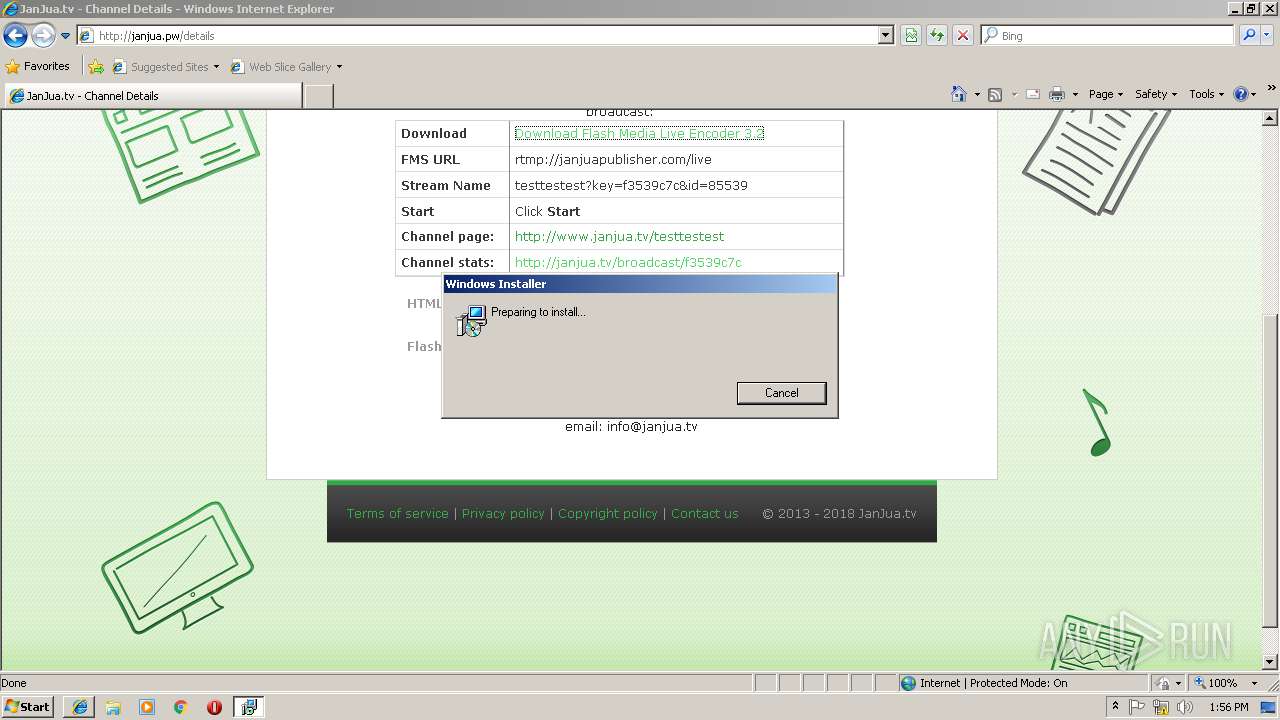Open Suggested Sites link
Viewport: 1280px width, 720px height.
(165, 67)
